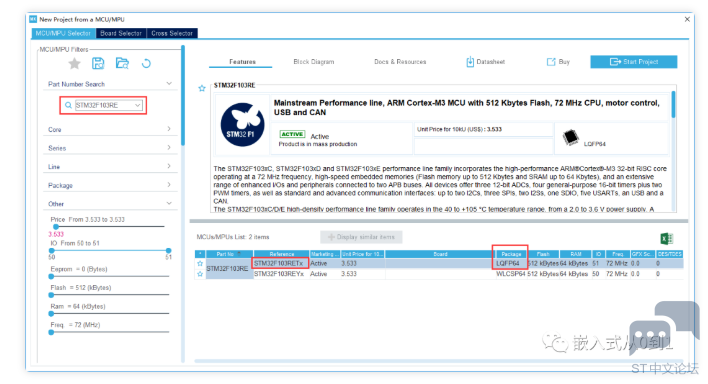Image resolution: width=708 pixels, height=384 pixels.
Task: Click the Start Project button
Action: (633, 62)
